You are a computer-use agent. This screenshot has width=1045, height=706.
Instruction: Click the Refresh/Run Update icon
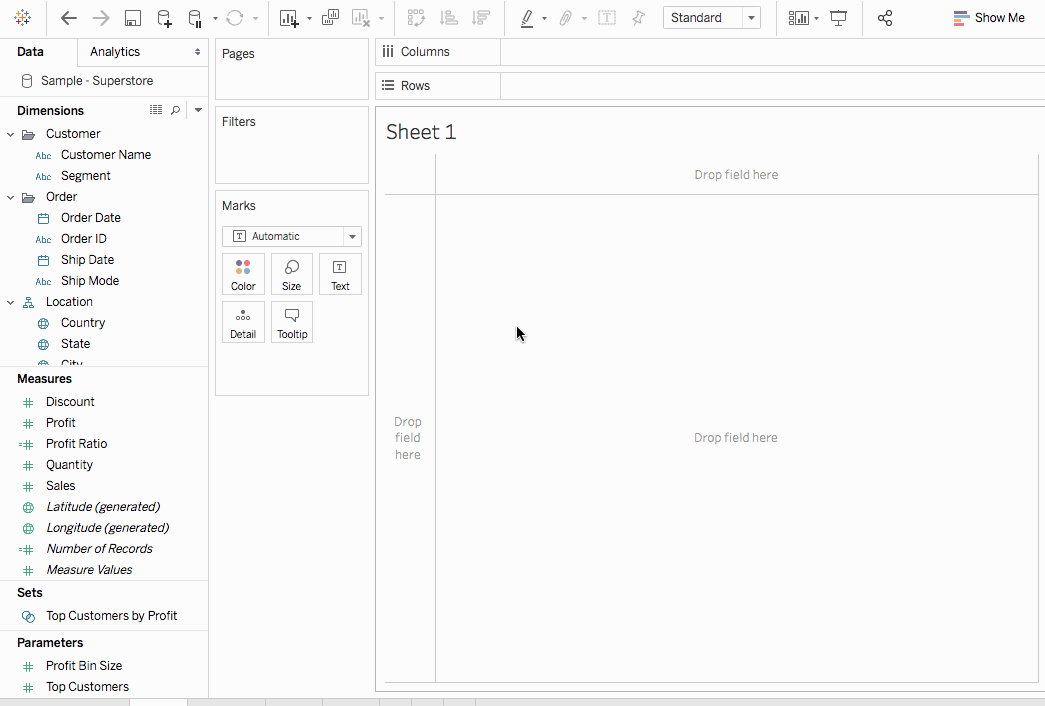click(x=235, y=18)
